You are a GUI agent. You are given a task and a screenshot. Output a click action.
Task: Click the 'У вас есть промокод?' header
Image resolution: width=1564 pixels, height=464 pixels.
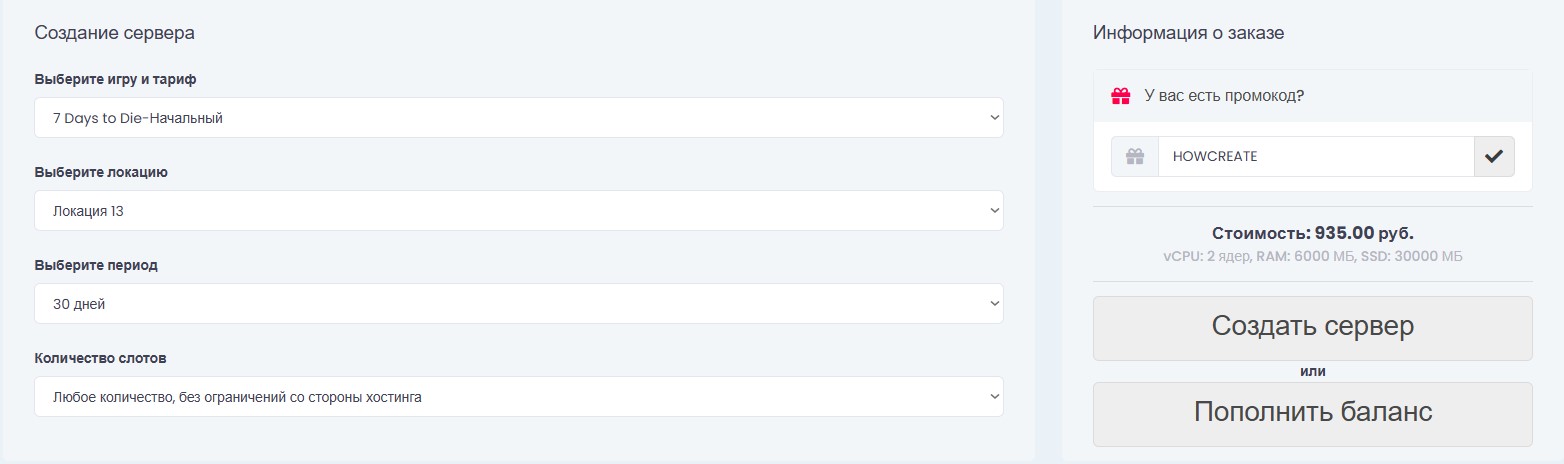[1224, 96]
